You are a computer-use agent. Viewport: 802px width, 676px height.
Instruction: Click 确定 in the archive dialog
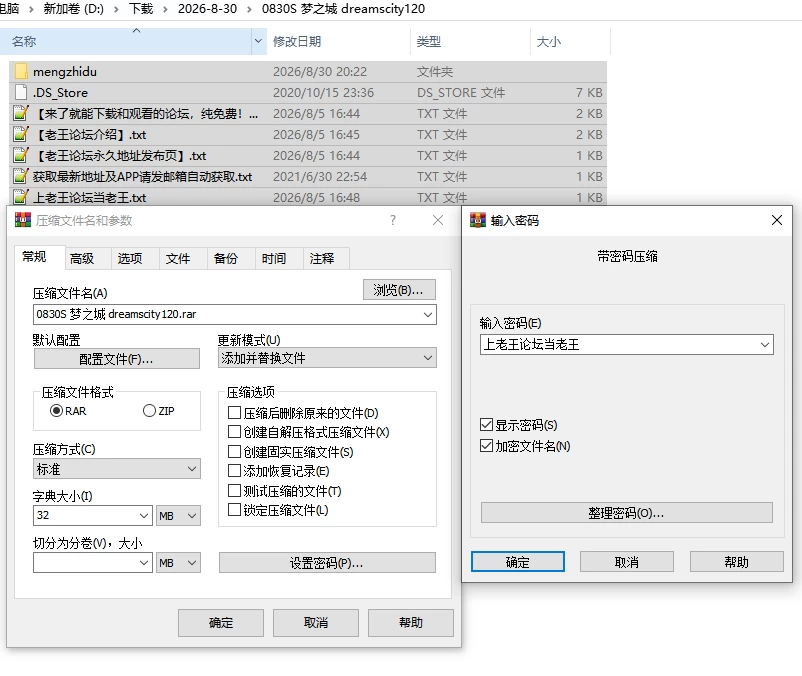point(221,622)
